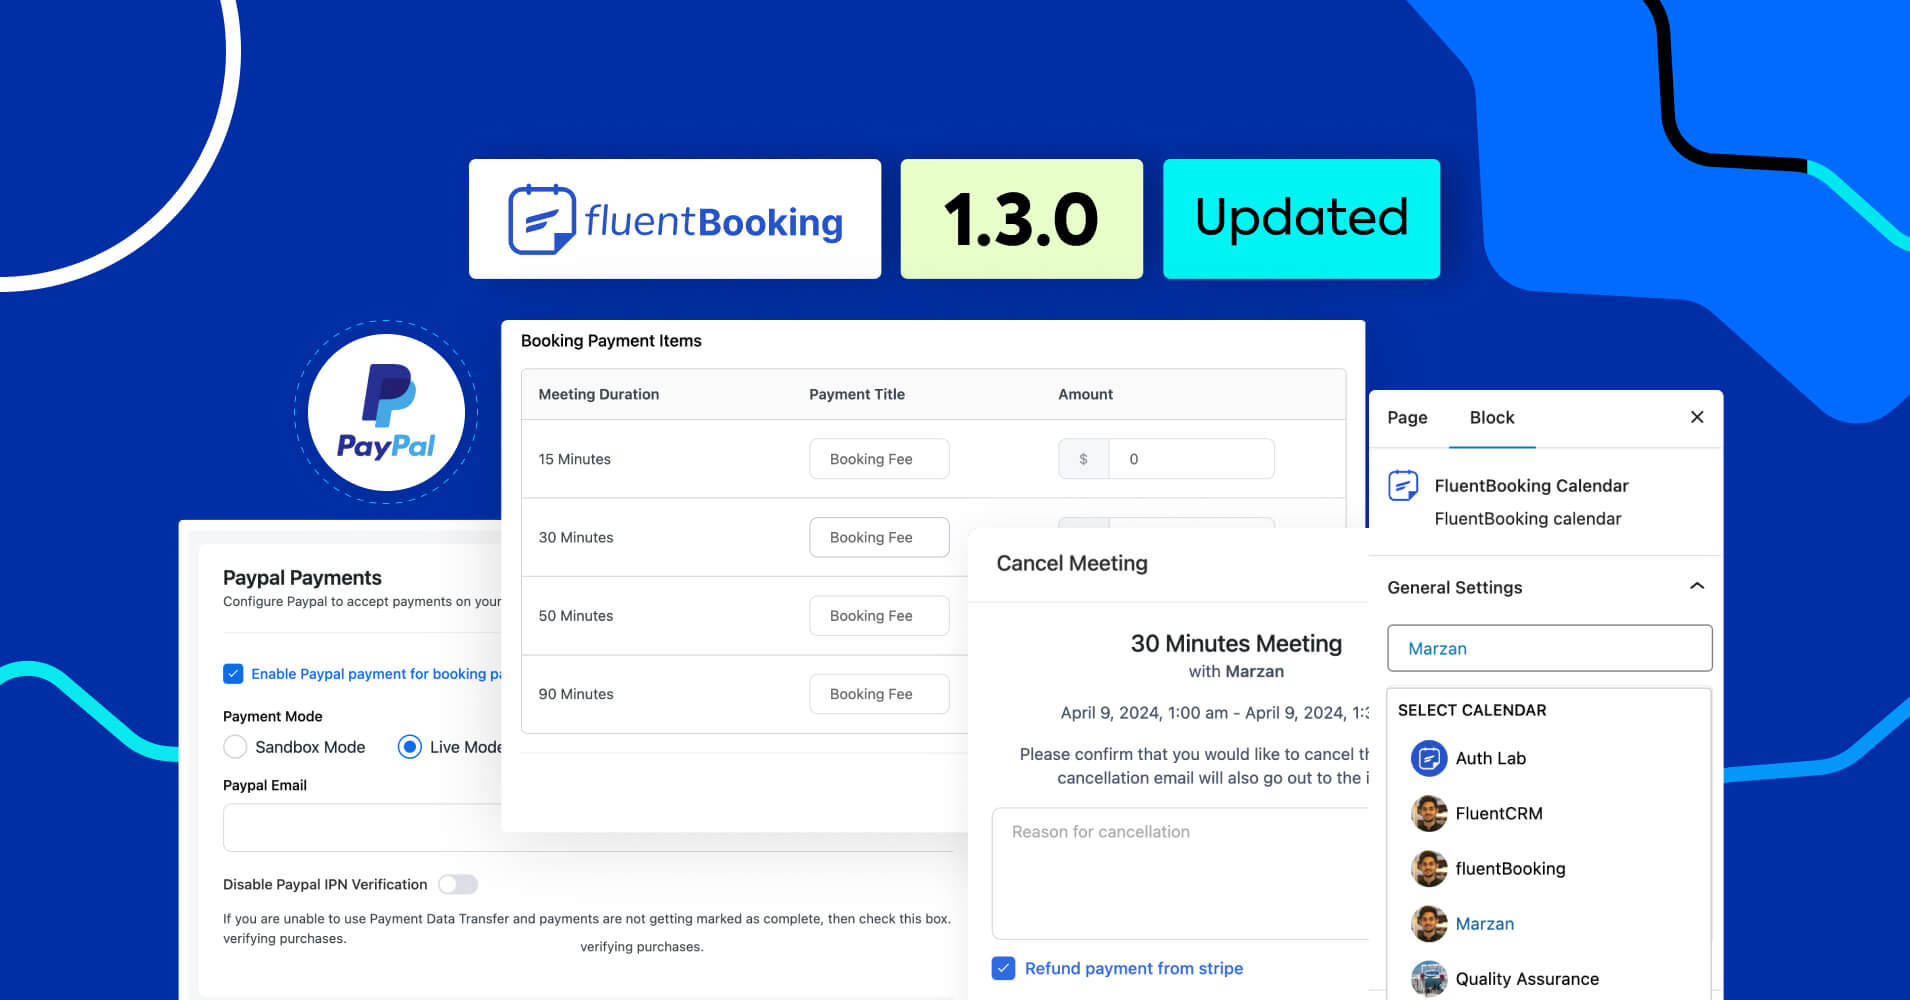1910x1000 pixels.
Task: Click the Reason for cancellation textarea
Action: tap(1180, 873)
